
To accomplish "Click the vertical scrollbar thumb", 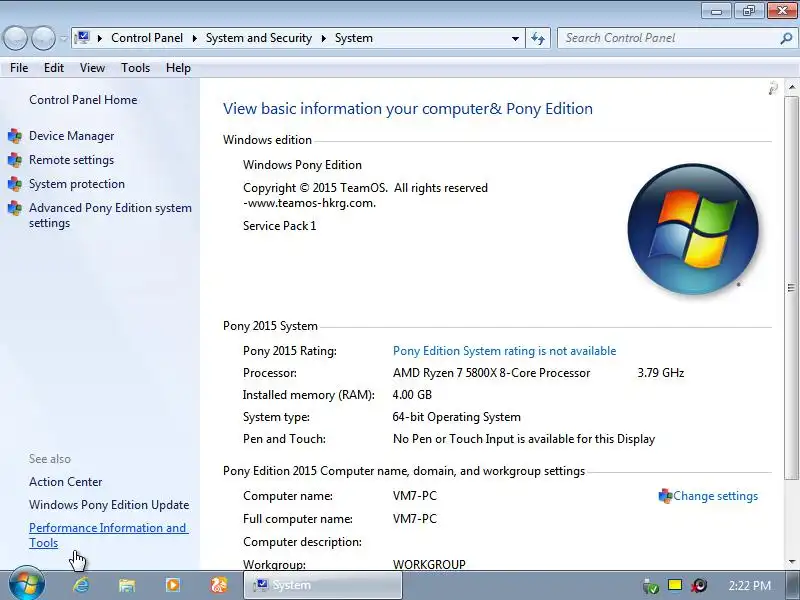I will pos(792,287).
